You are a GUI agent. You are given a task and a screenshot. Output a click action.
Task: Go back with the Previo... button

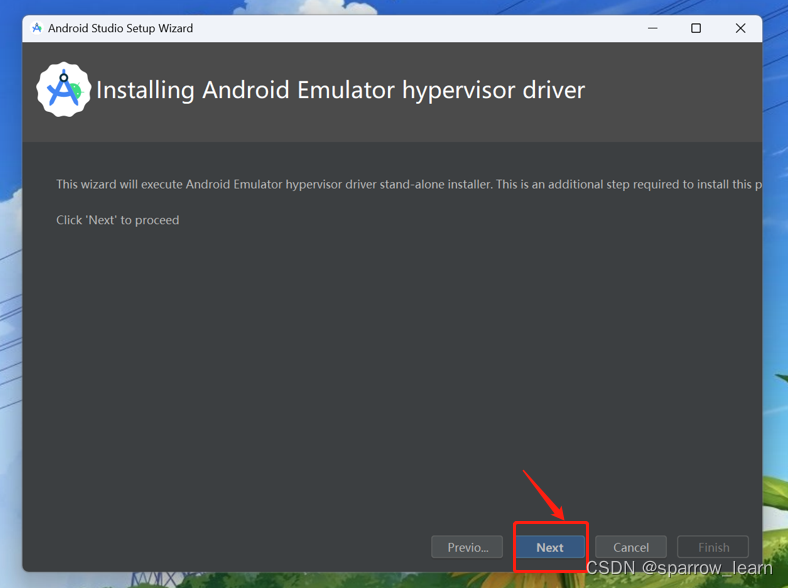467,547
